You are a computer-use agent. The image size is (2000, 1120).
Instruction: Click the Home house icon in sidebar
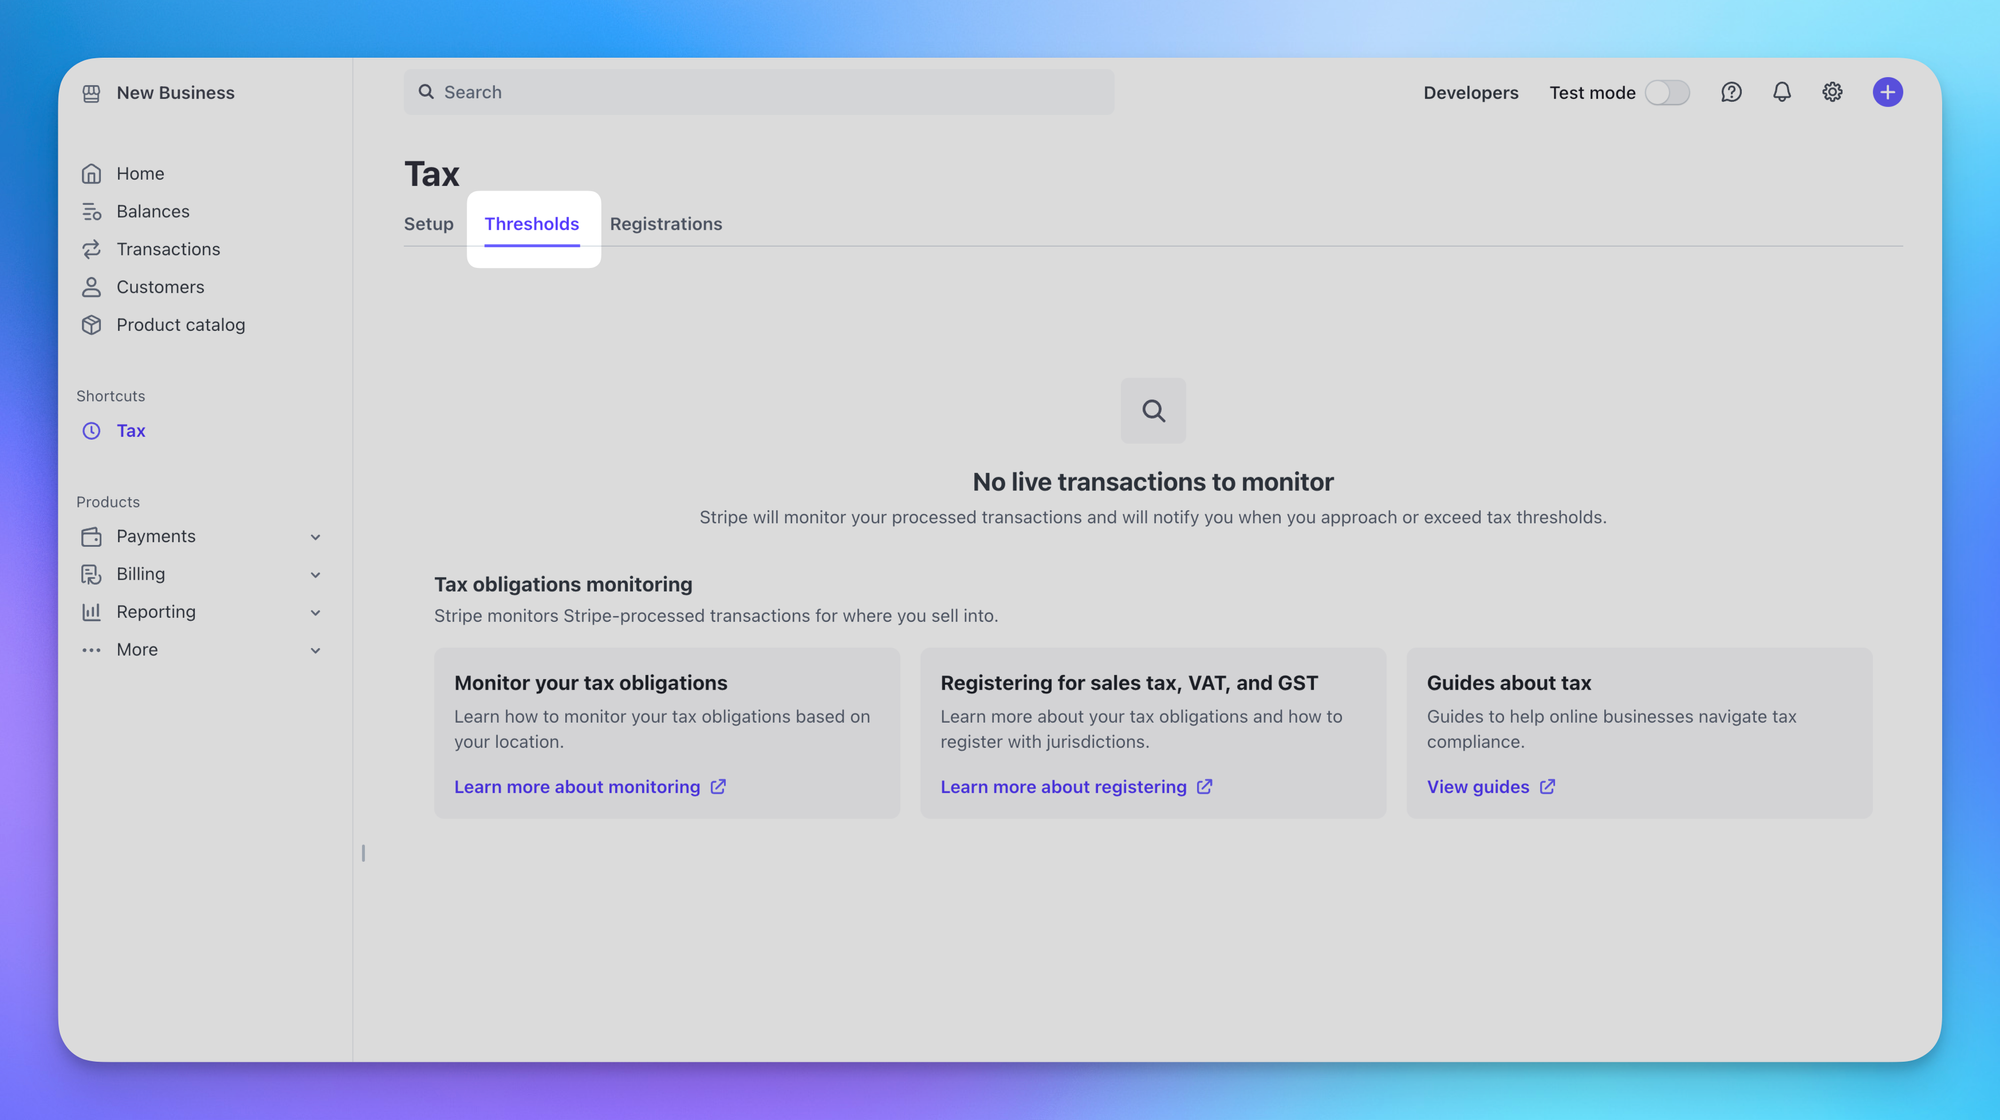pos(91,174)
